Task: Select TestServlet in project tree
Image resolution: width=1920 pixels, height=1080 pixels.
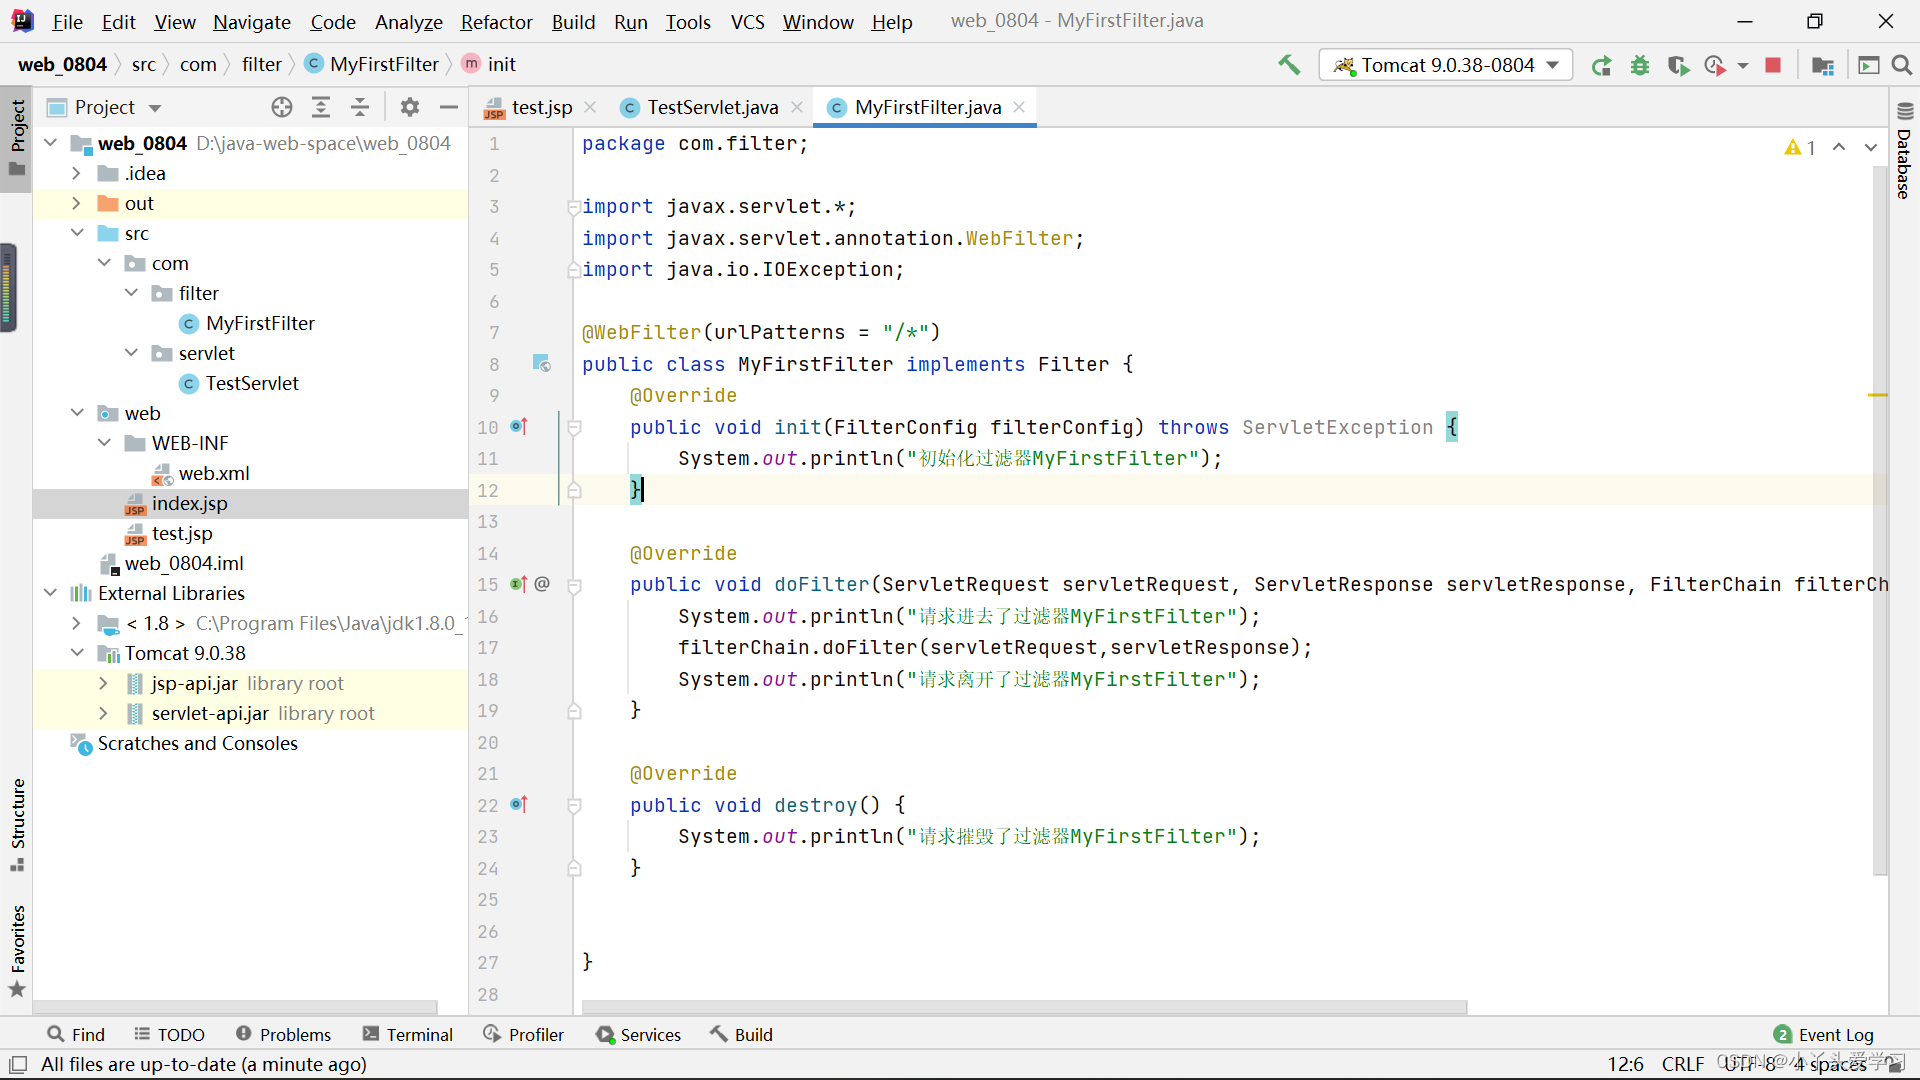Action: 251,383
